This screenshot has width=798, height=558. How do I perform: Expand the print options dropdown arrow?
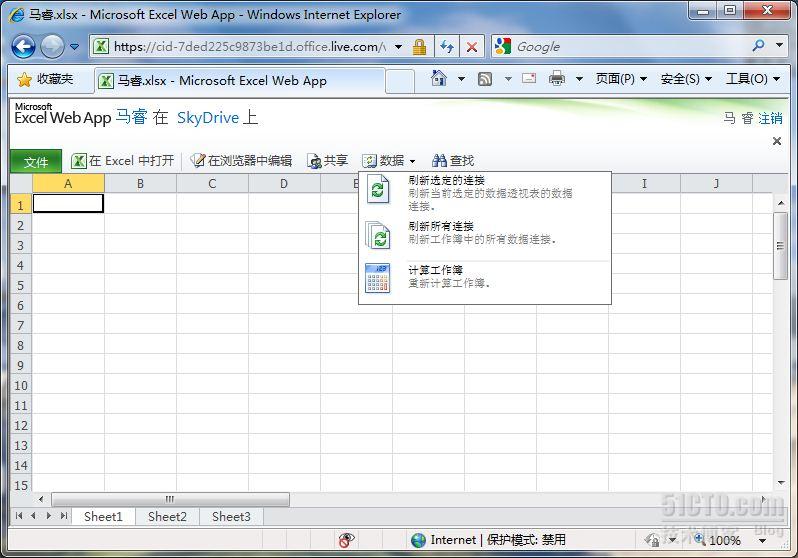[579, 79]
